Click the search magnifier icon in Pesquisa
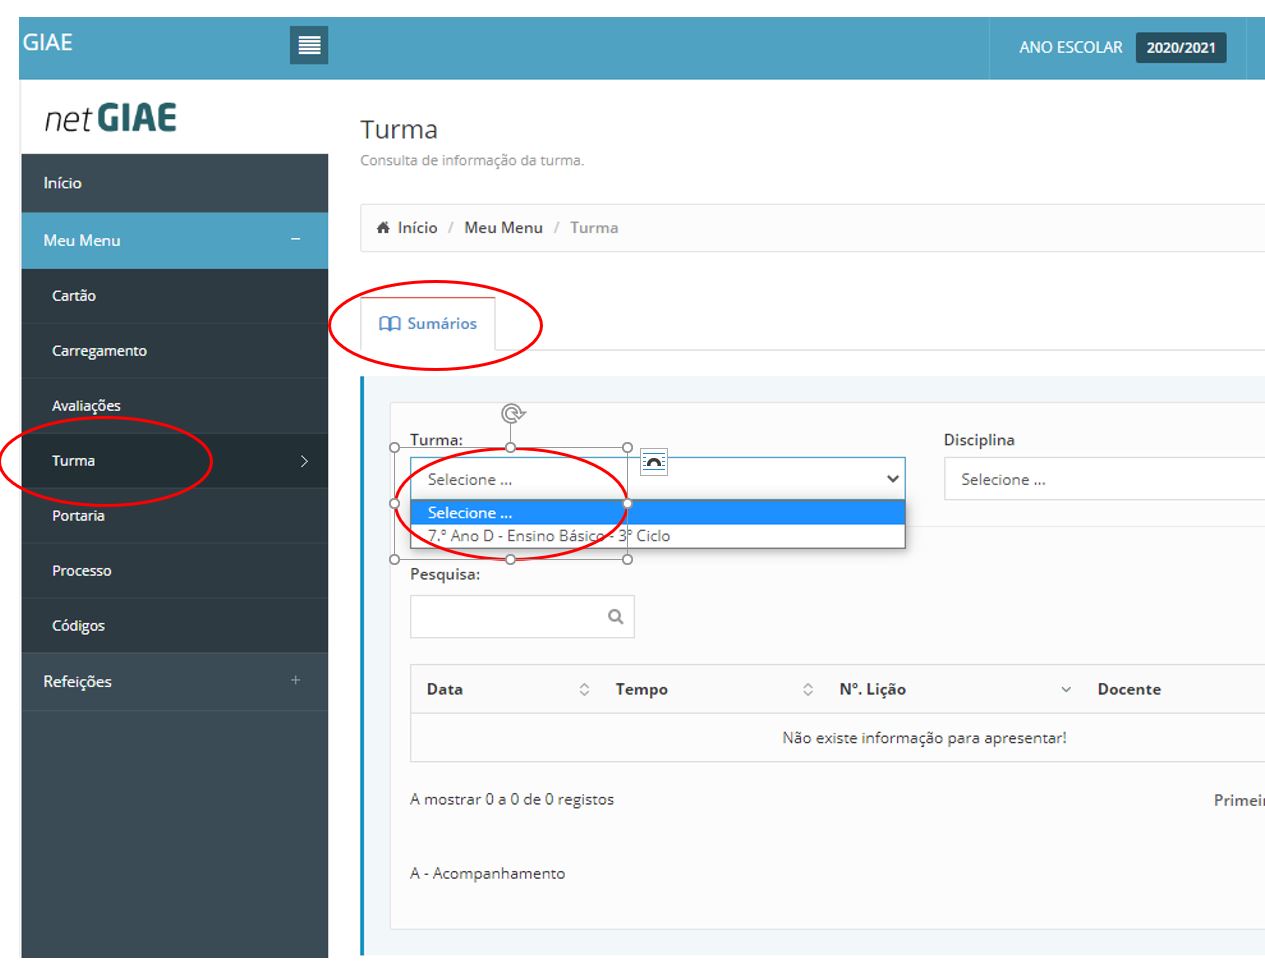This screenshot has height=962, width=1265. [615, 617]
